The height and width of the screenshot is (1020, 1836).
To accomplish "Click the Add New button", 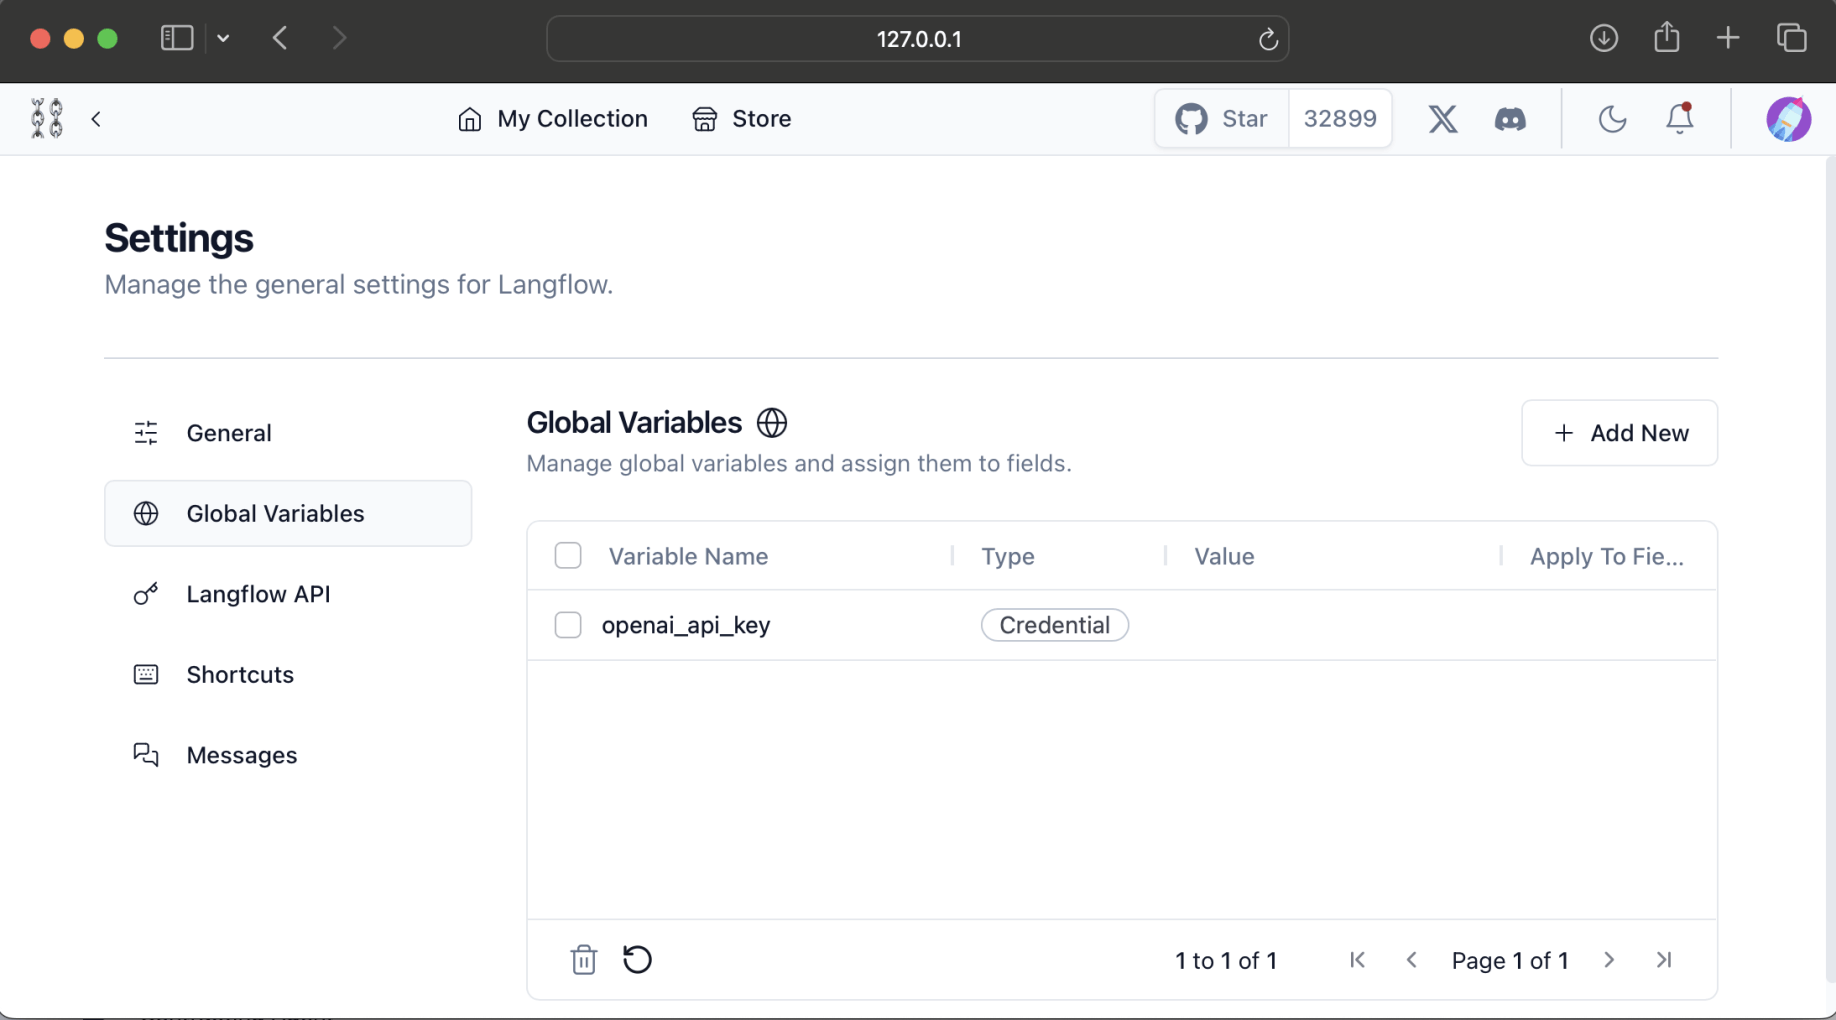I will [x=1619, y=433].
